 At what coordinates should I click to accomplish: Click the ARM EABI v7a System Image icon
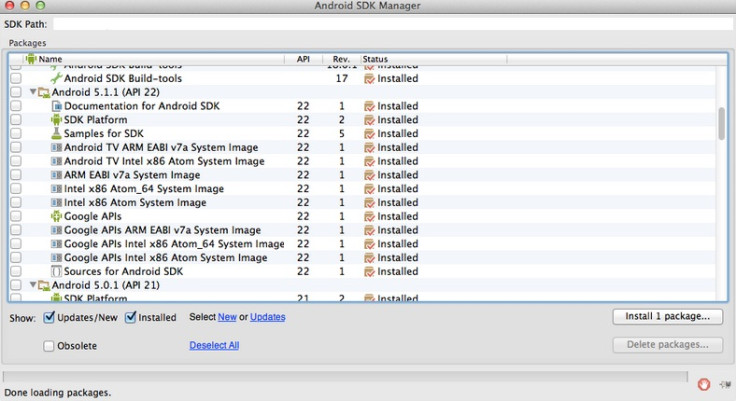click(x=56, y=175)
